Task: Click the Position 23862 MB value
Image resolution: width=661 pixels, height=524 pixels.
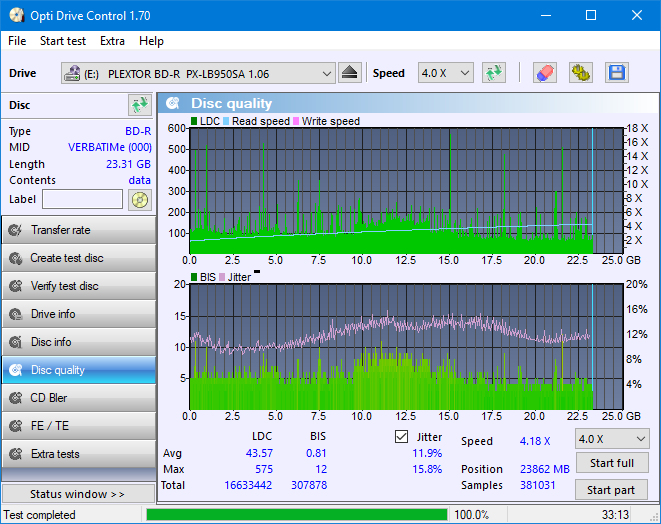Action: [x=545, y=469]
